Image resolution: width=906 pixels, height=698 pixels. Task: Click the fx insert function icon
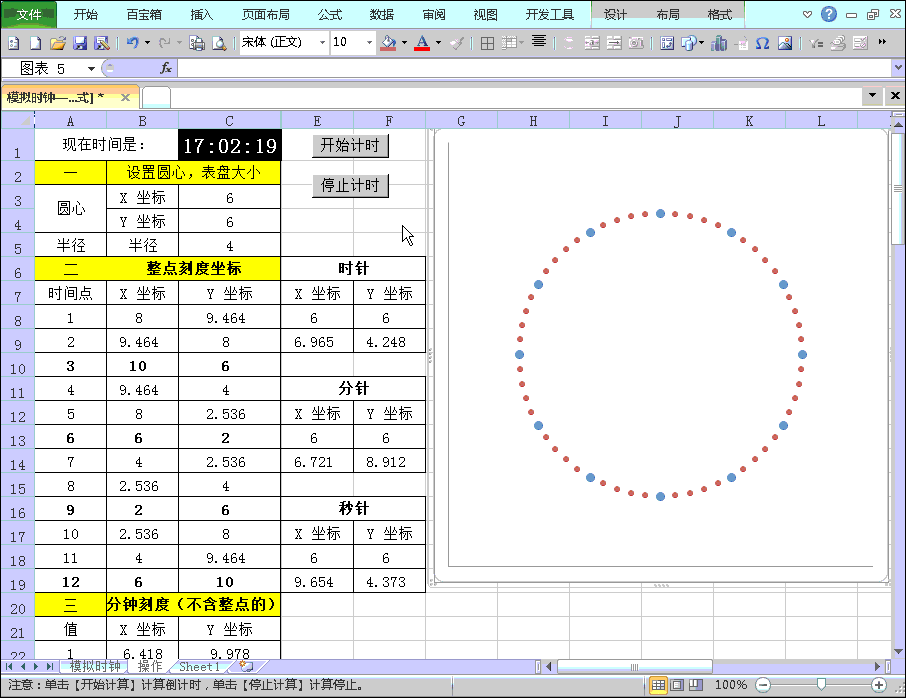coord(166,68)
